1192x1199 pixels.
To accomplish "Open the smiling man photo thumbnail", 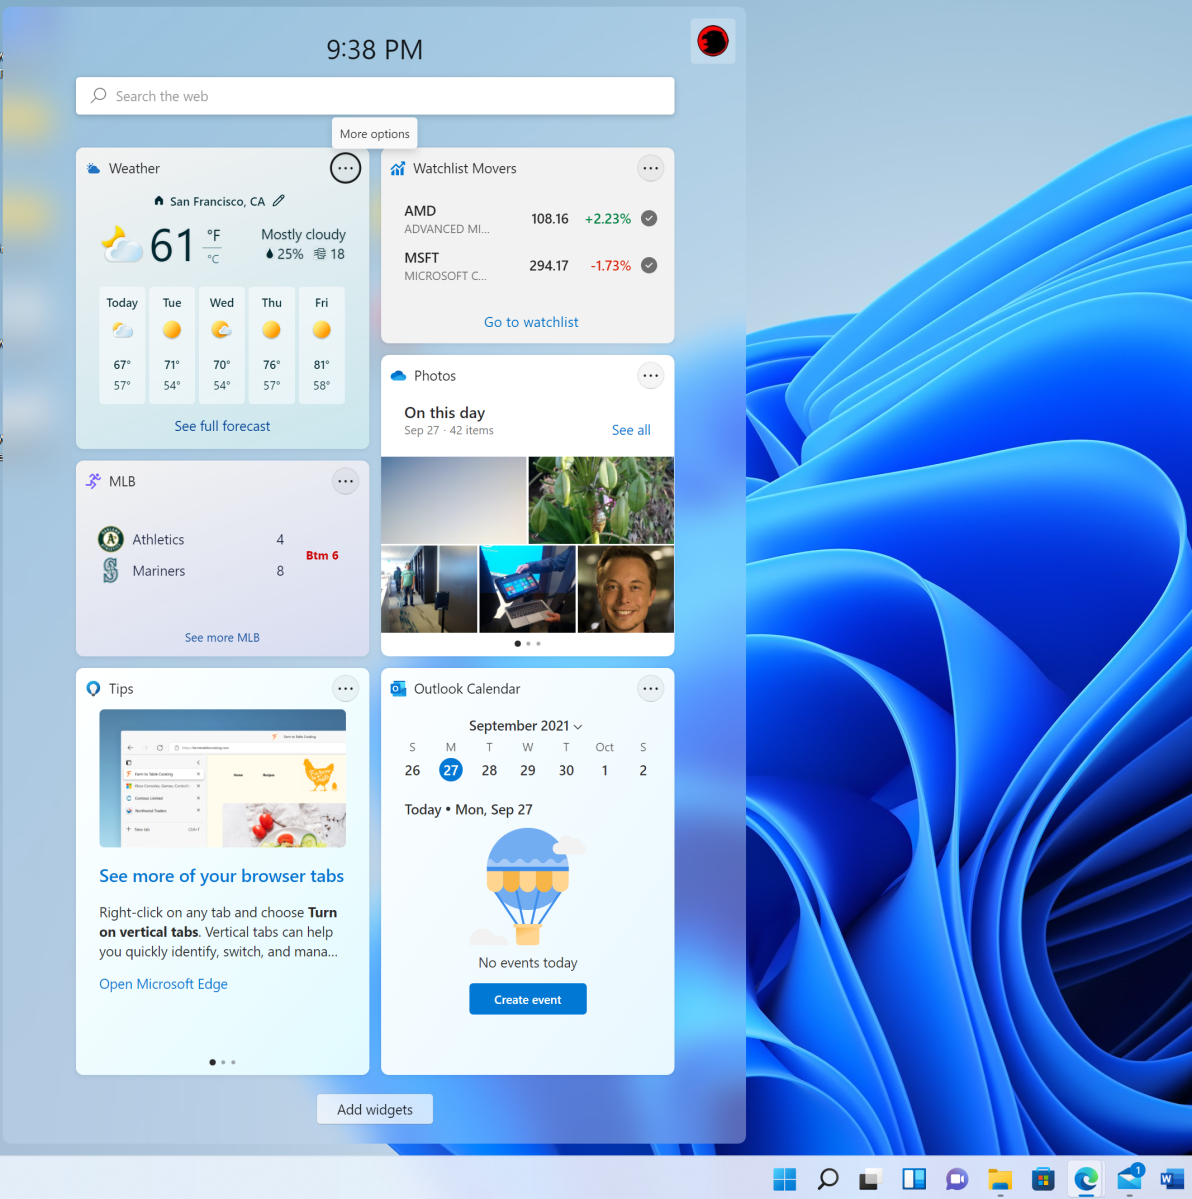I will point(625,589).
